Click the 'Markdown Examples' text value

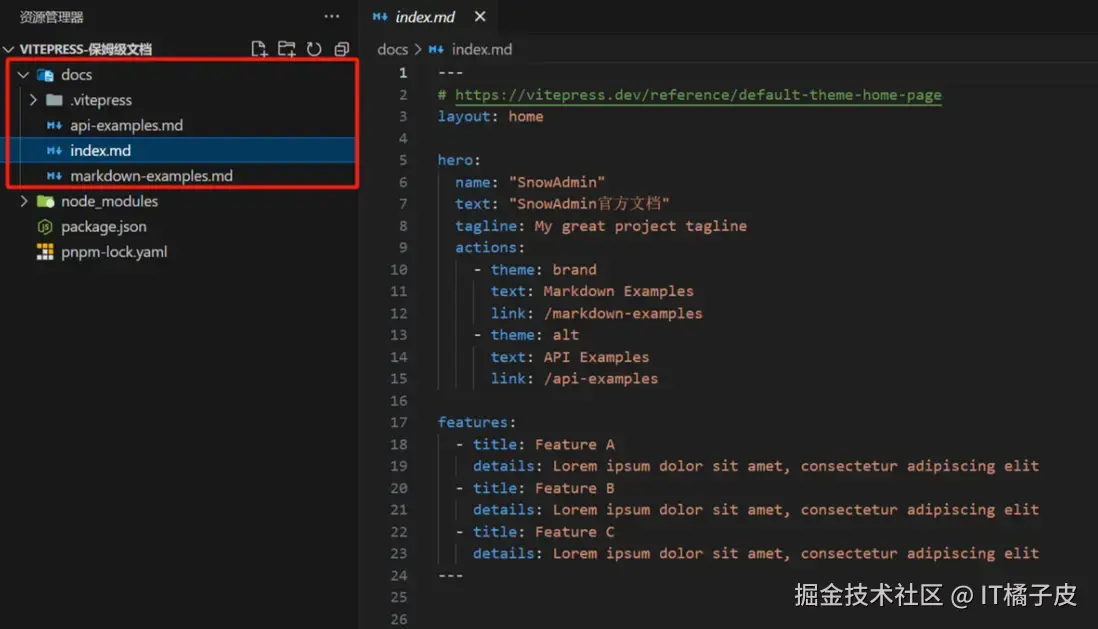pos(618,291)
